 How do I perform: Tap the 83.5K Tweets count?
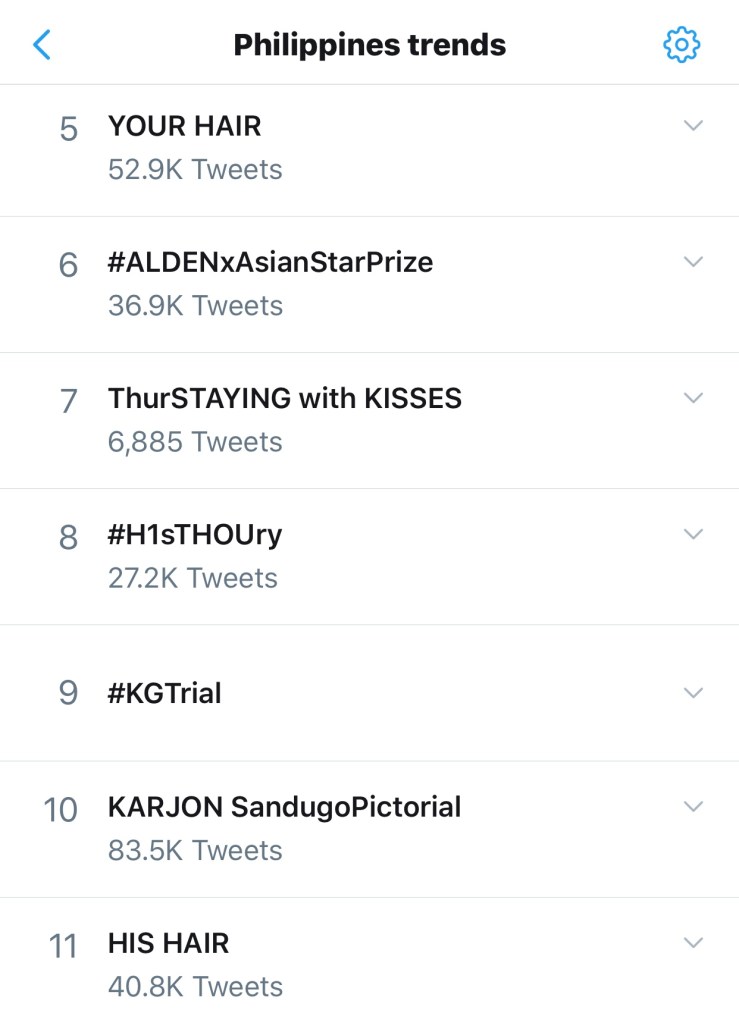point(195,851)
